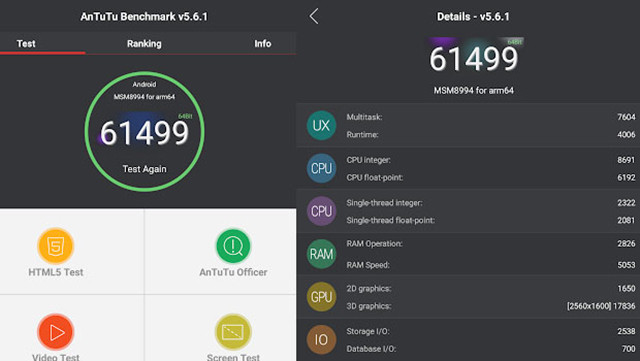Tap the GPU category badge

[321, 297]
